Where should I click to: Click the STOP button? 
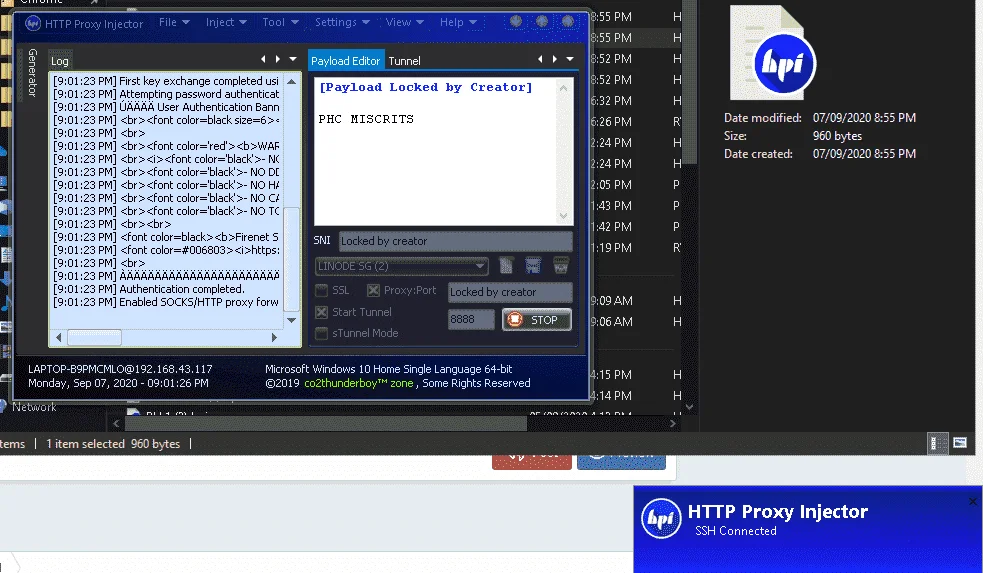(x=537, y=320)
